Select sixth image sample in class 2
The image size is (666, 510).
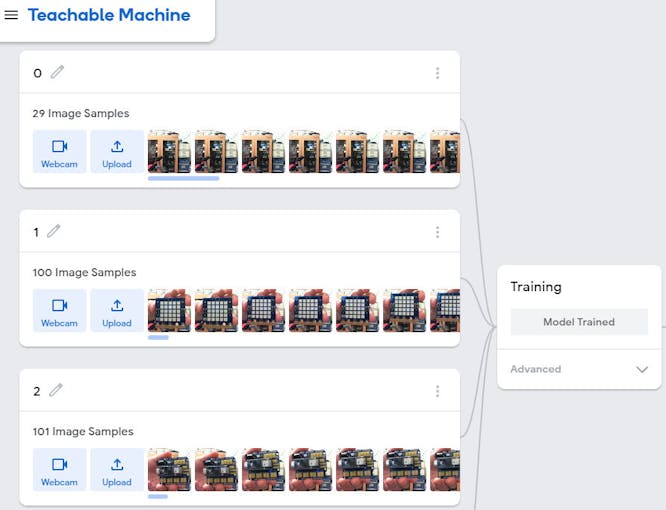click(x=404, y=470)
